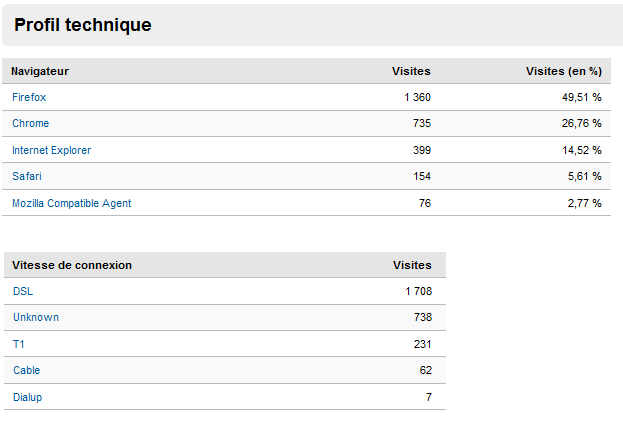Click the Visites header in browser table
Screen dimensions: 623x435
(411, 71)
